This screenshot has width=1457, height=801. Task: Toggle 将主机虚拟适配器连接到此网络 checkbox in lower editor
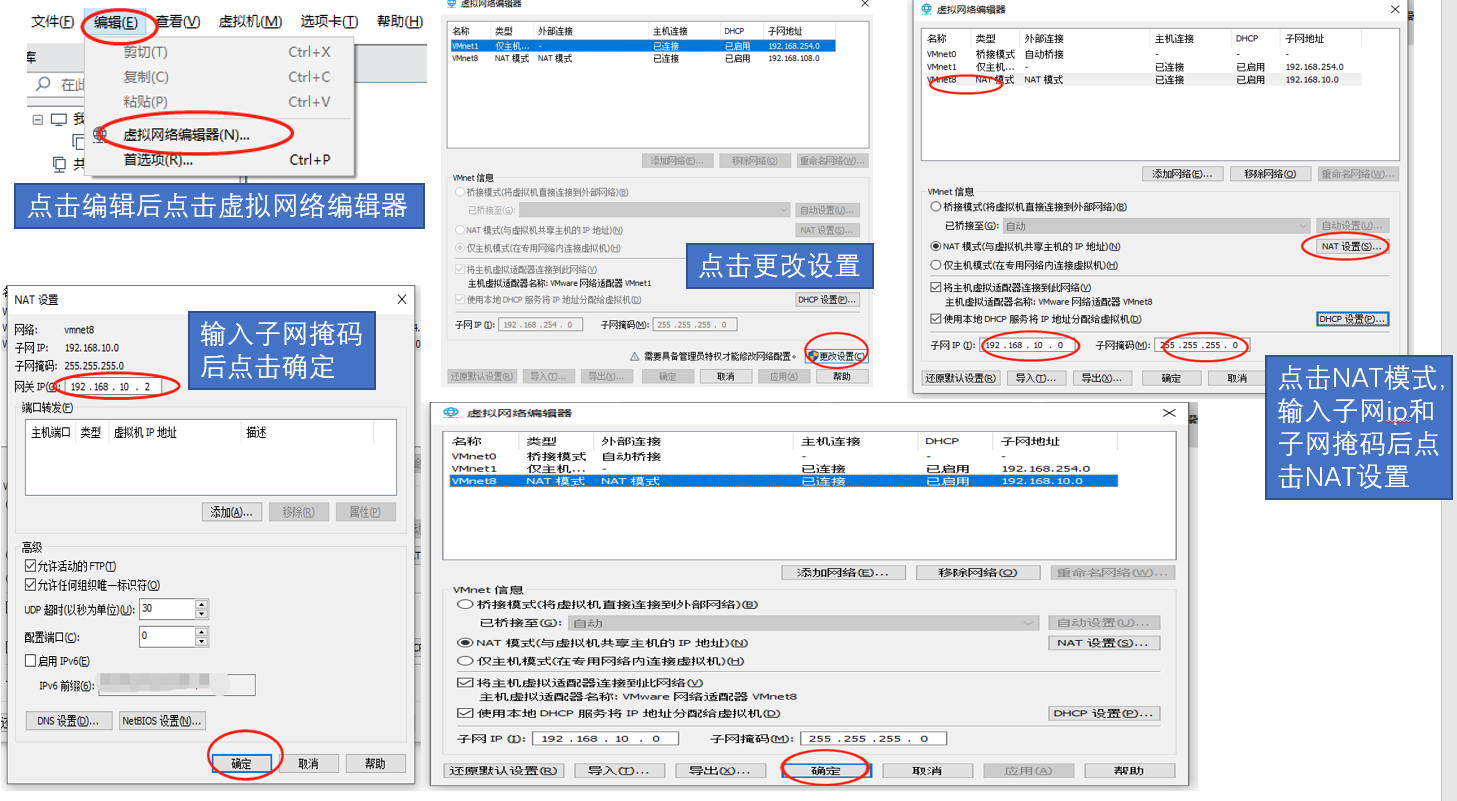pos(465,683)
